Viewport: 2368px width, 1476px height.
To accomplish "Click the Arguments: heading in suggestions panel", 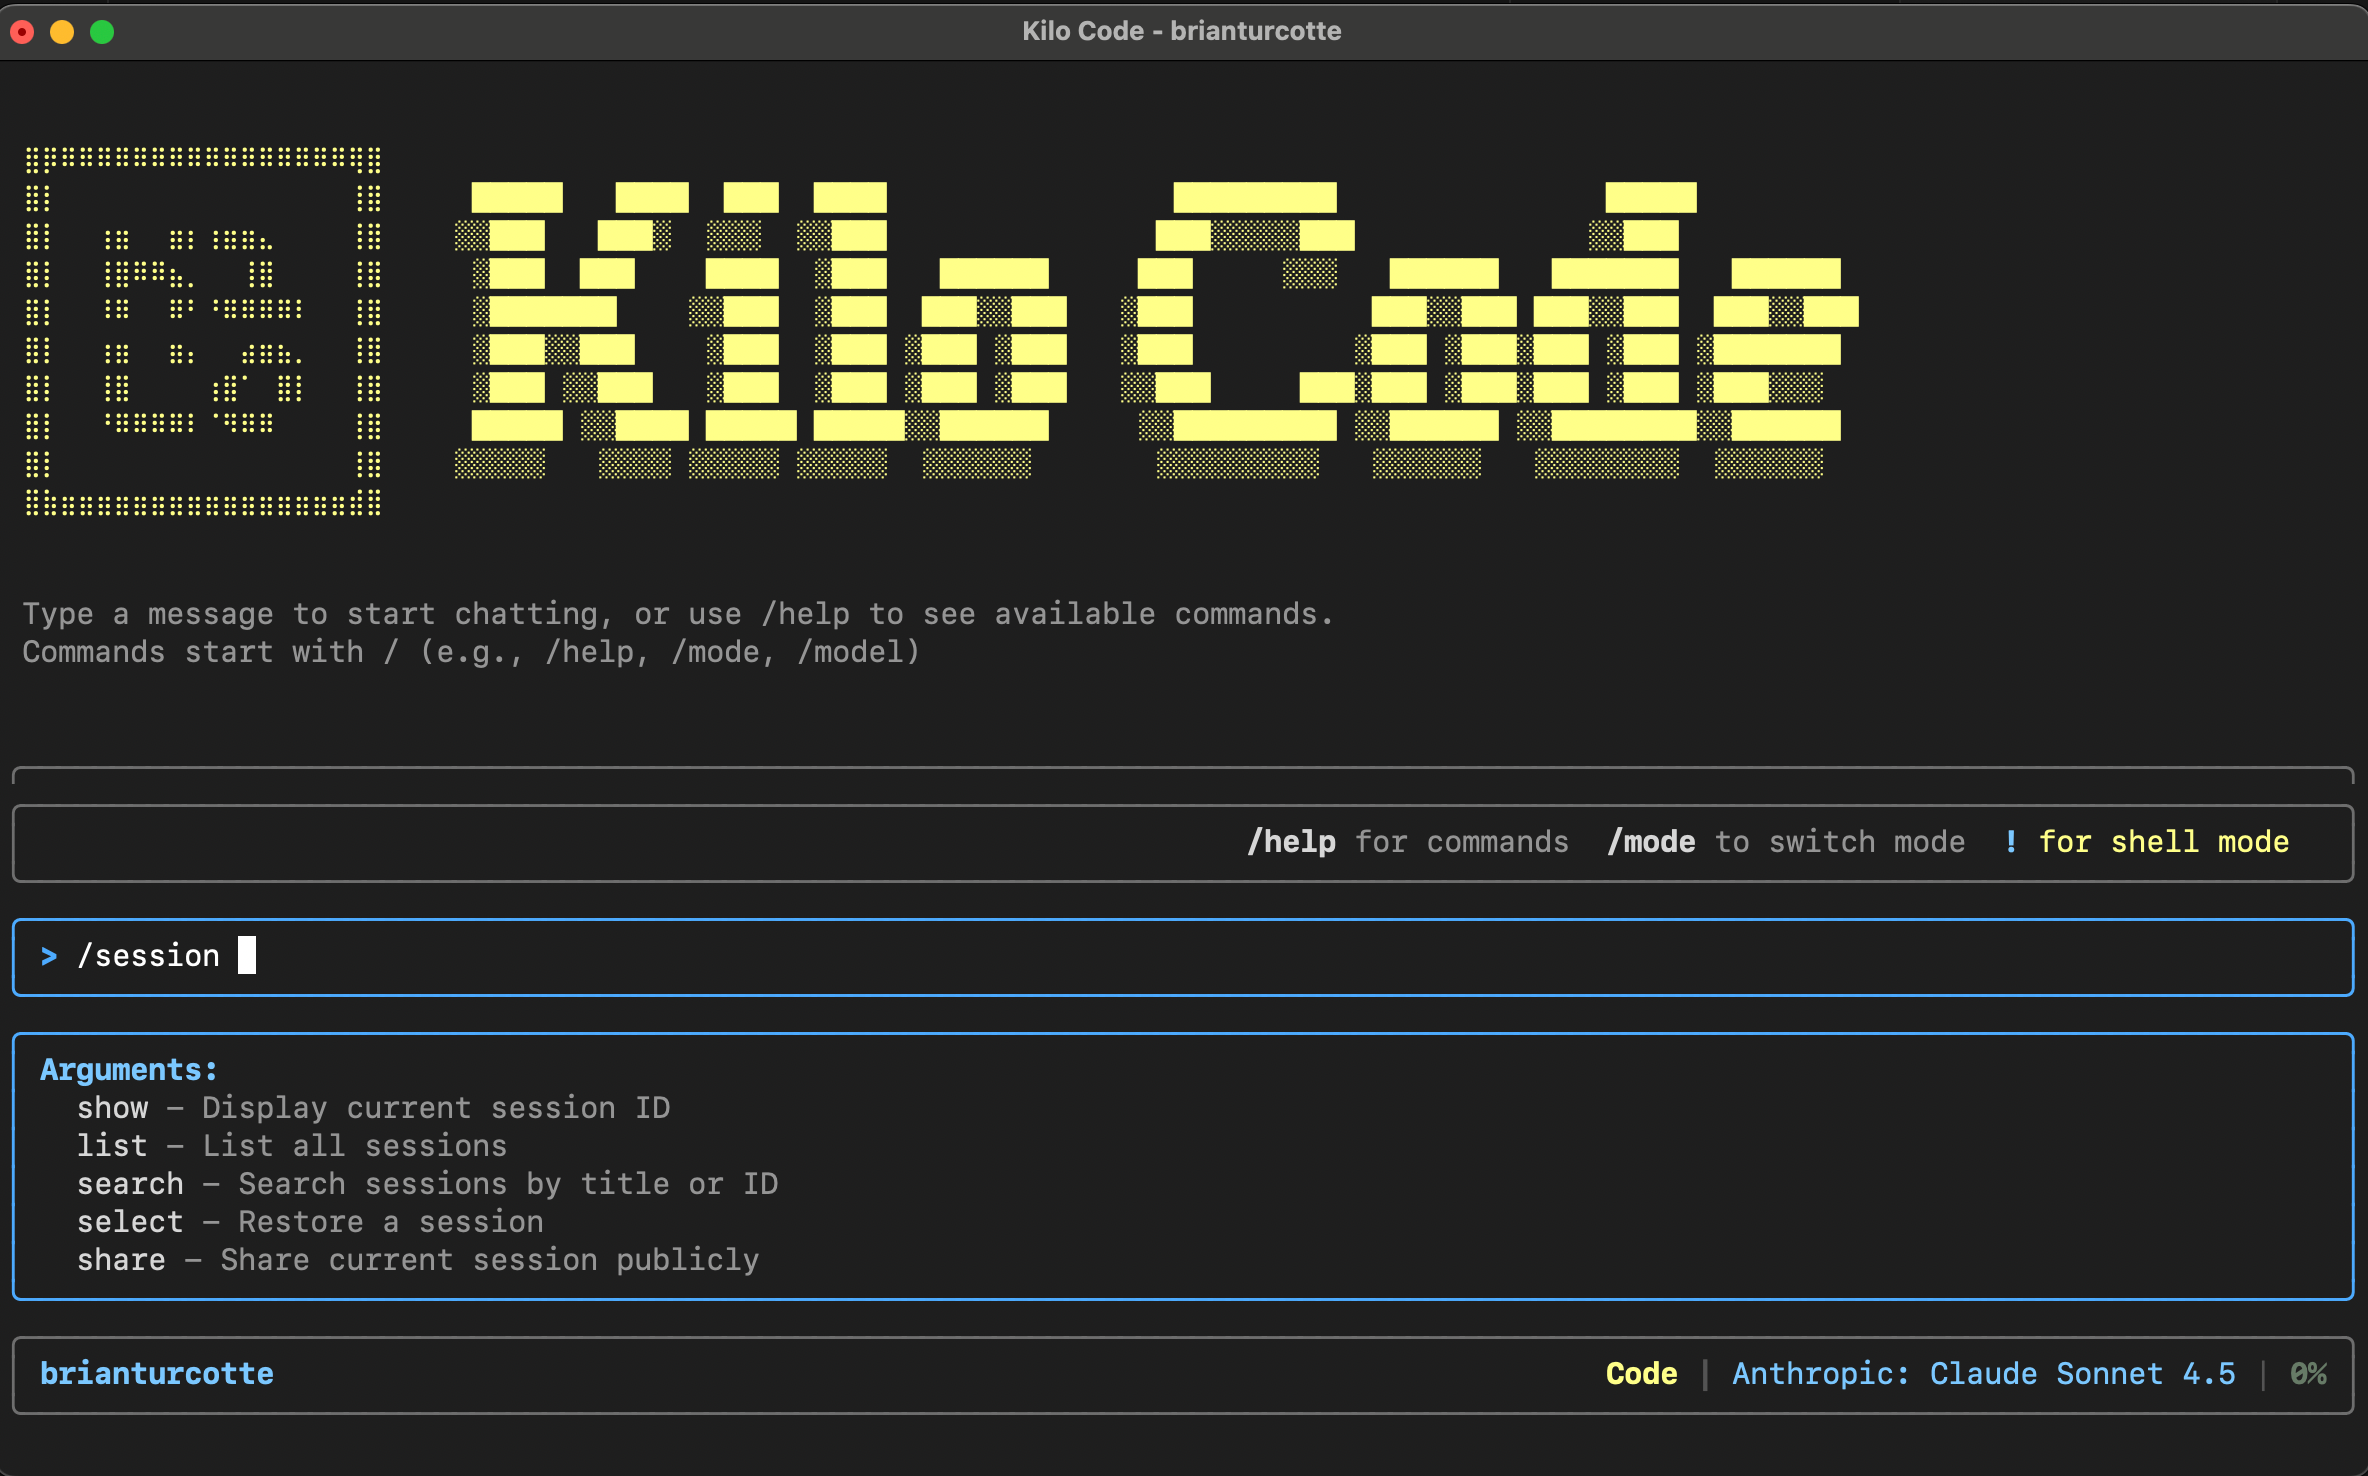I will [129, 1070].
